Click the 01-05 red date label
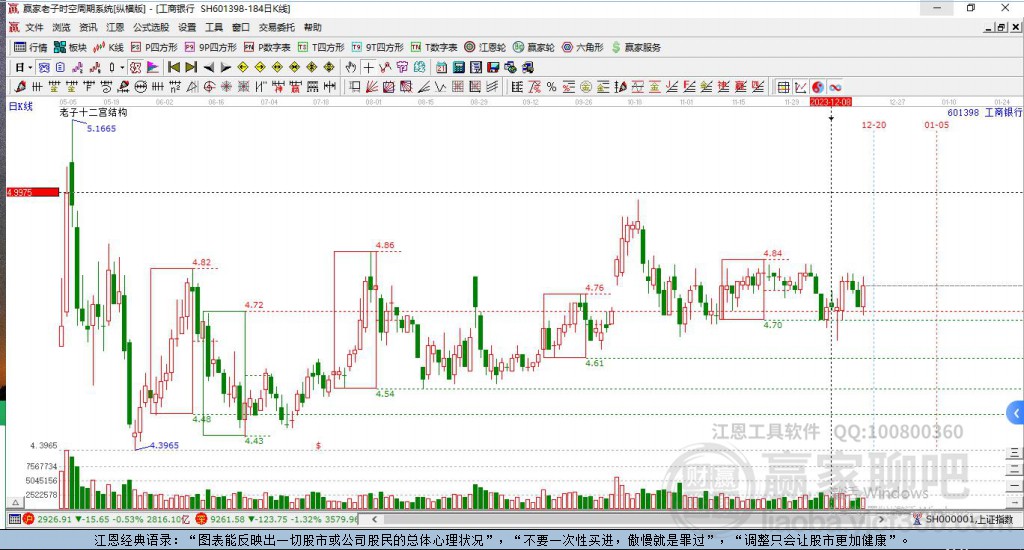The image size is (1024, 550). tap(936, 125)
